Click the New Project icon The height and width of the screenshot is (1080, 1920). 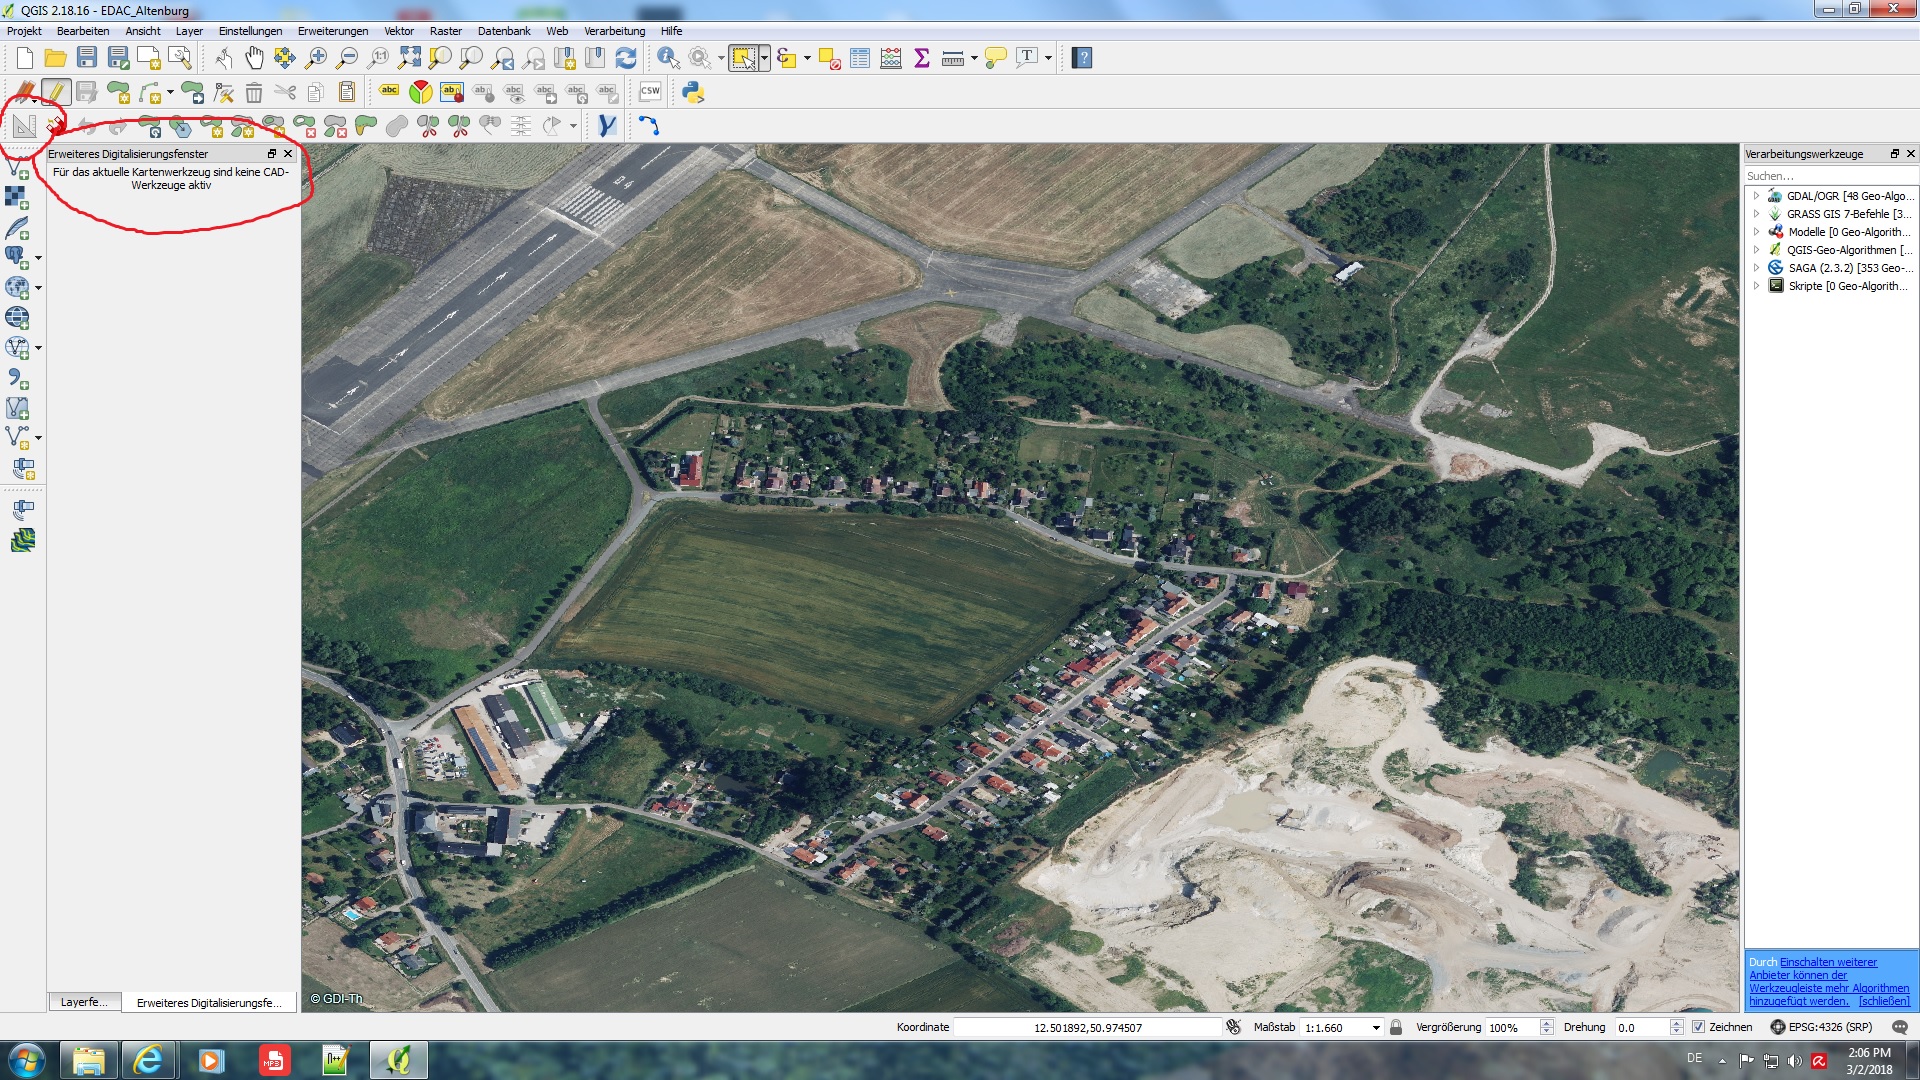25,58
